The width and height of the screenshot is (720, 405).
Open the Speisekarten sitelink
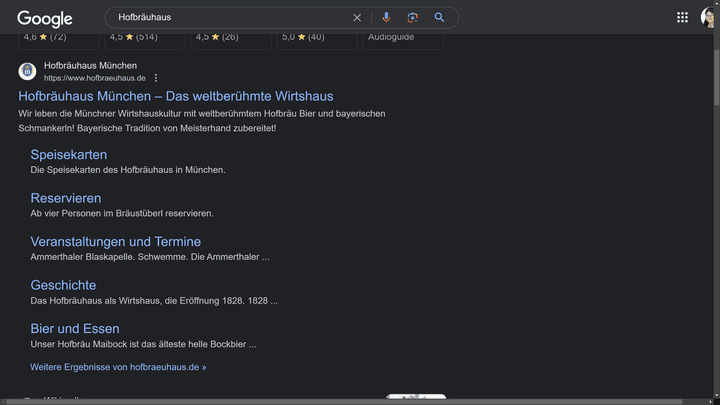pyautogui.click(x=69, y=155)
